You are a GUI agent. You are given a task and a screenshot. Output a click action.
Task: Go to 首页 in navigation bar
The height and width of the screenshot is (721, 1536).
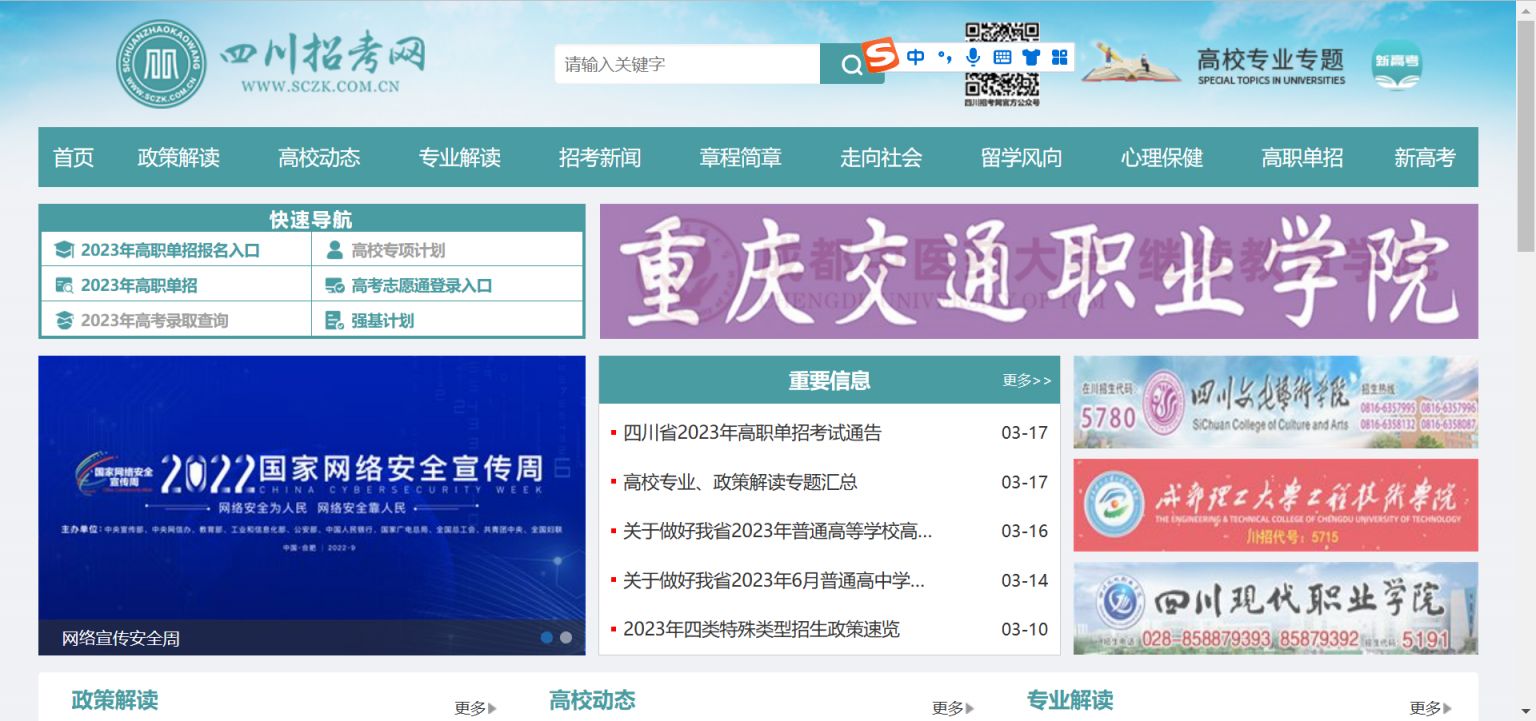73,157
